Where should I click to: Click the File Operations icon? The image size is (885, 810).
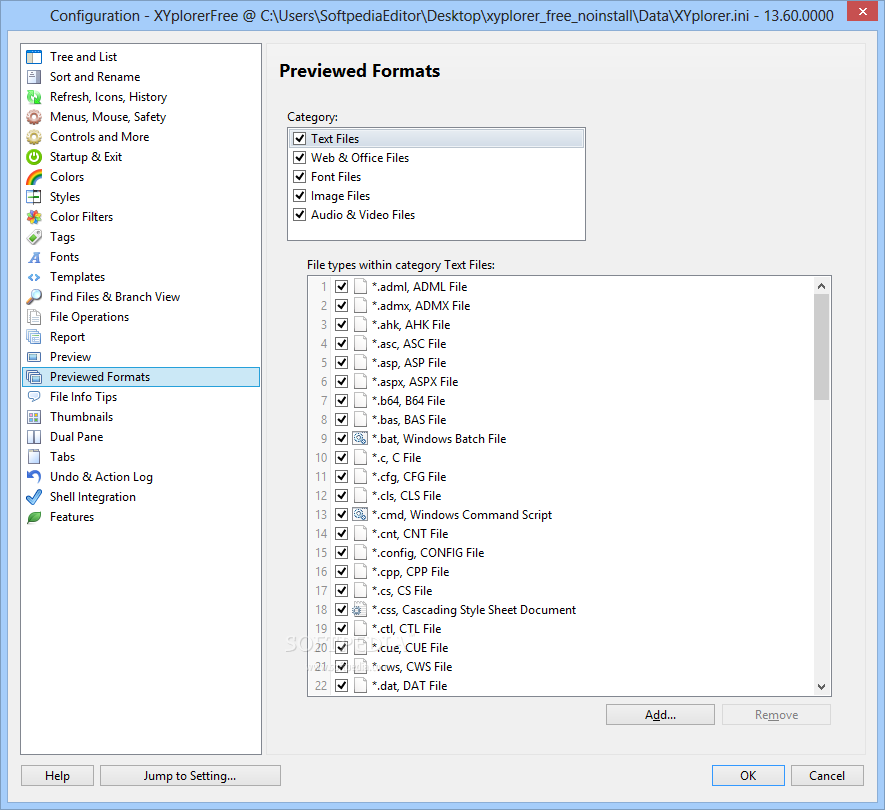[34, 317]
